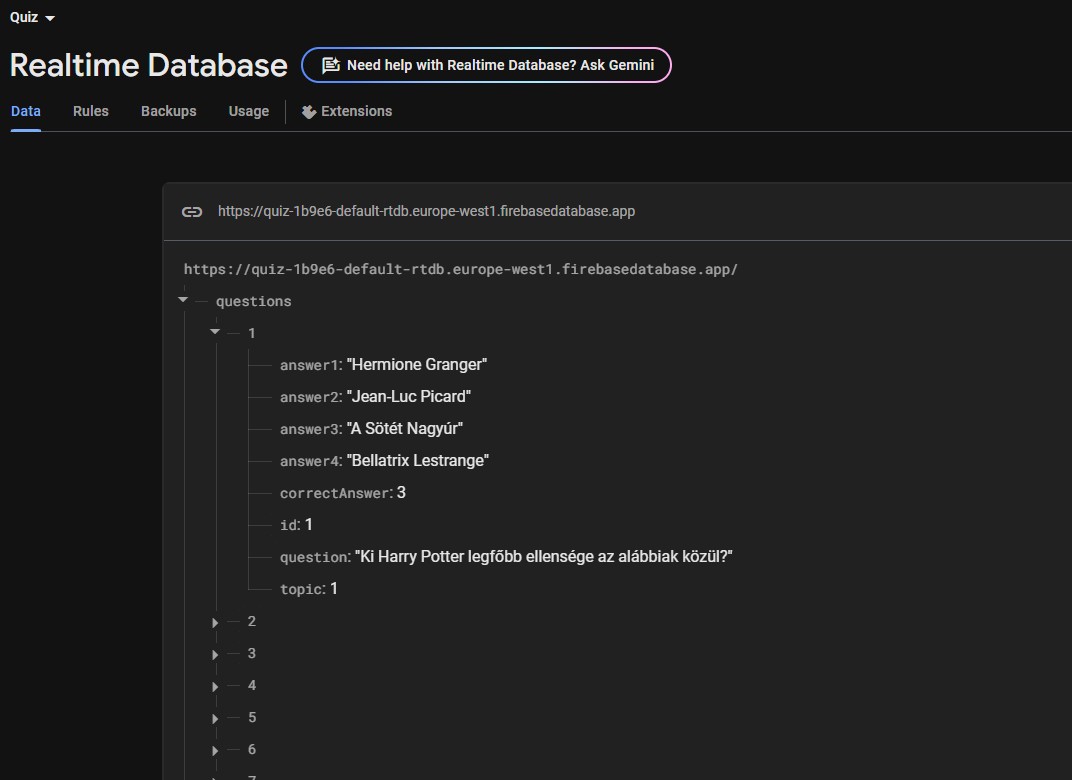This screenshot has height=780, width=1072.
Task: Click the Gemini chat sparkle icon
Action: [x=330, y=66]
